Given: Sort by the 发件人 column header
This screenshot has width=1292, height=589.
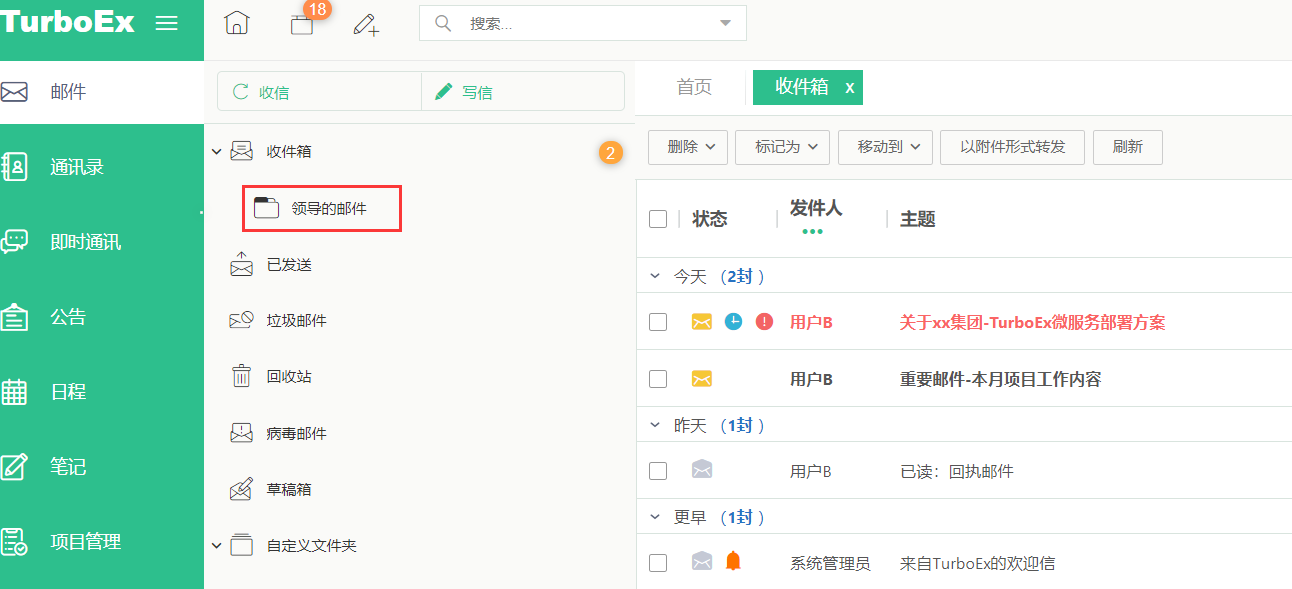Looking at the screenshot, I should (x=816, y=208).
